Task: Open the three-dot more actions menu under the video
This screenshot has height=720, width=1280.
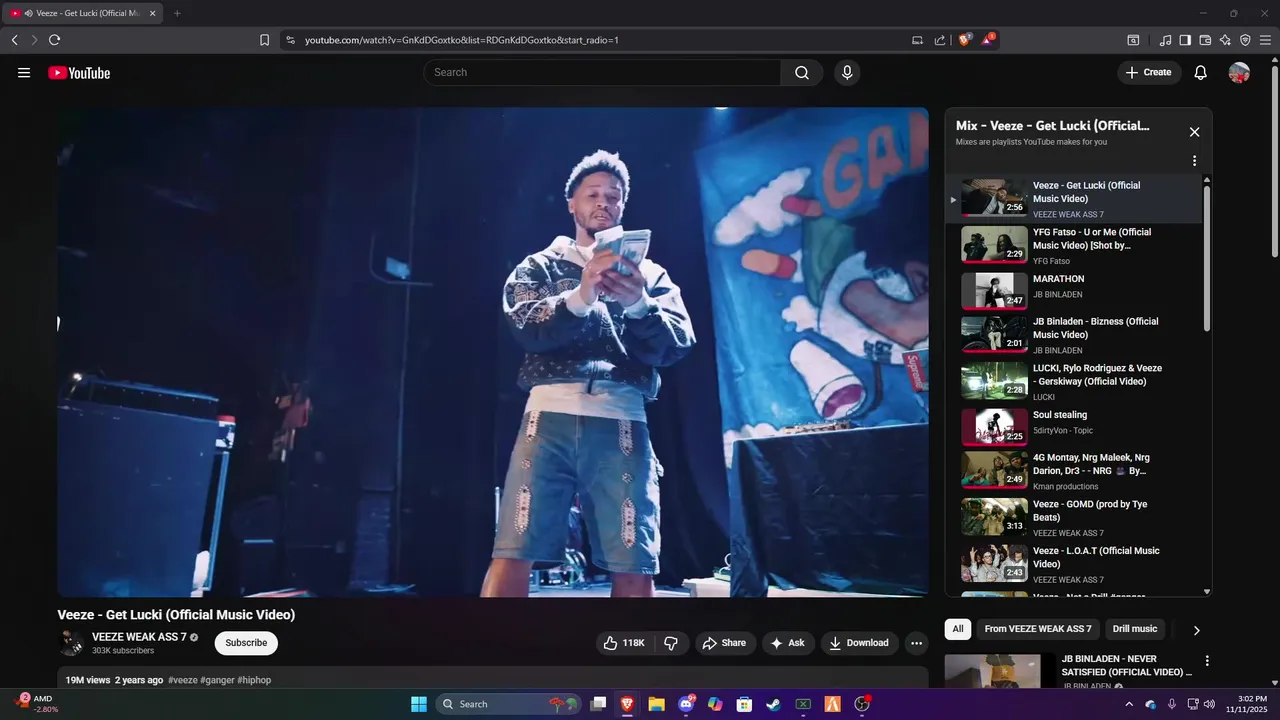Action: point(916,643)
